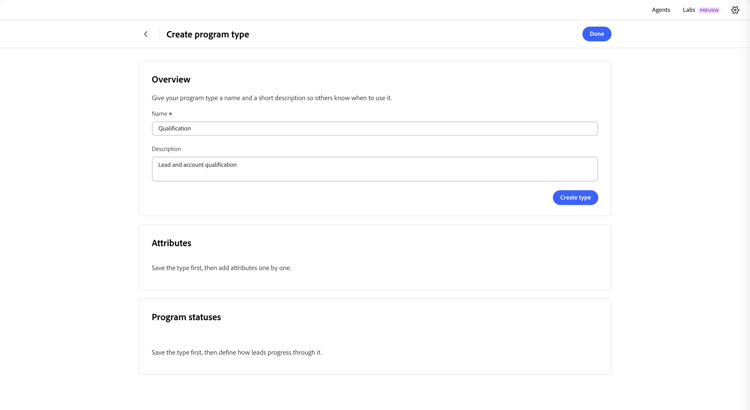The image size is (750, 410).
Task: Select the Program statuses section heading
Action: [x=186, y=317]
